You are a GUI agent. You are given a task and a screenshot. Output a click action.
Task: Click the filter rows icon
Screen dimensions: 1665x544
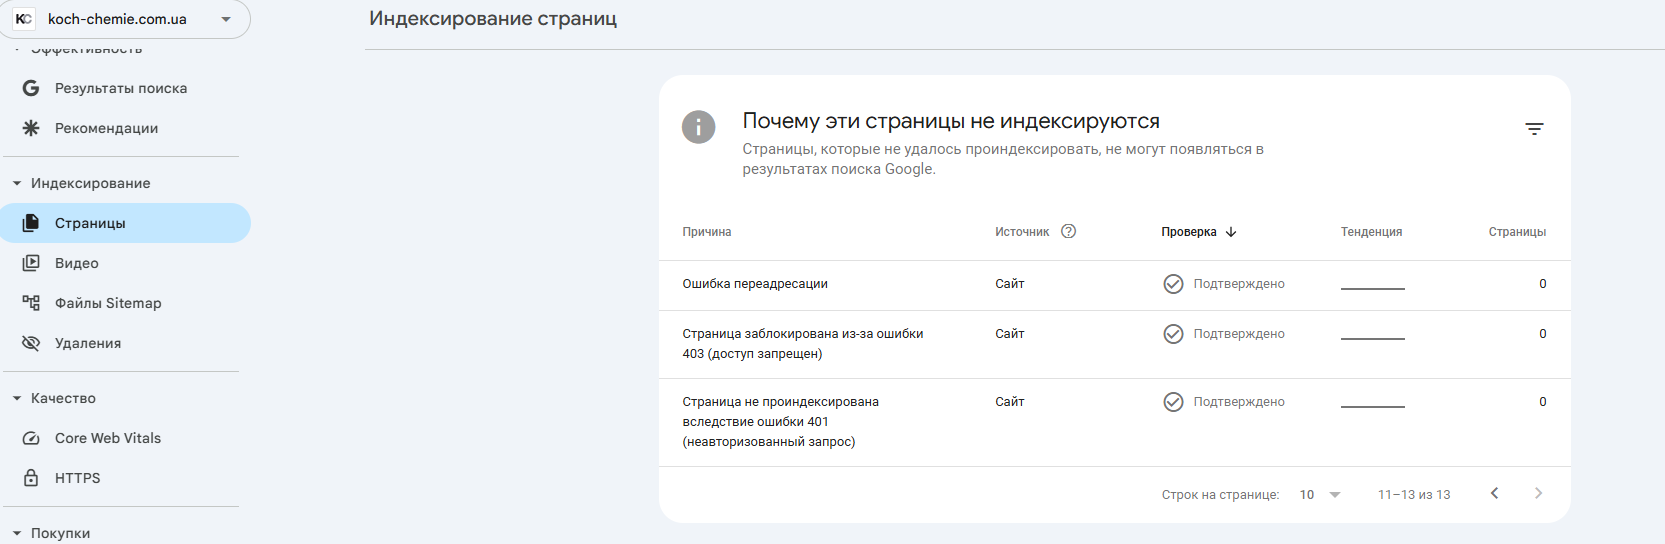[x=1534, y=129]
